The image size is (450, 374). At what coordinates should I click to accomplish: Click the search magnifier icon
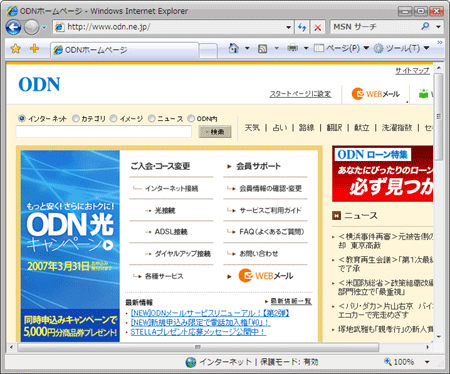click(x=425, y=26)
